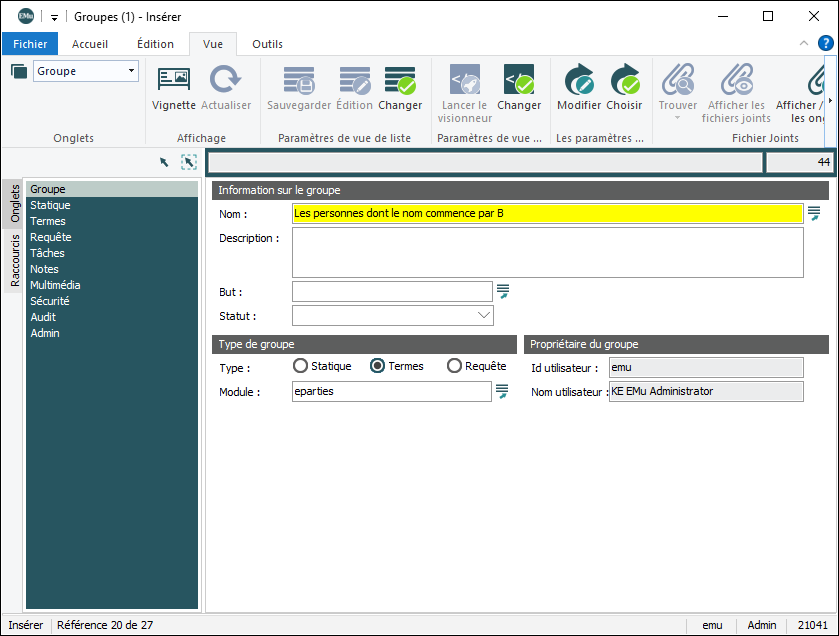Click the Choisir settings icon
The width and height of the screenshot is (839, 636).
click(624, 80)
